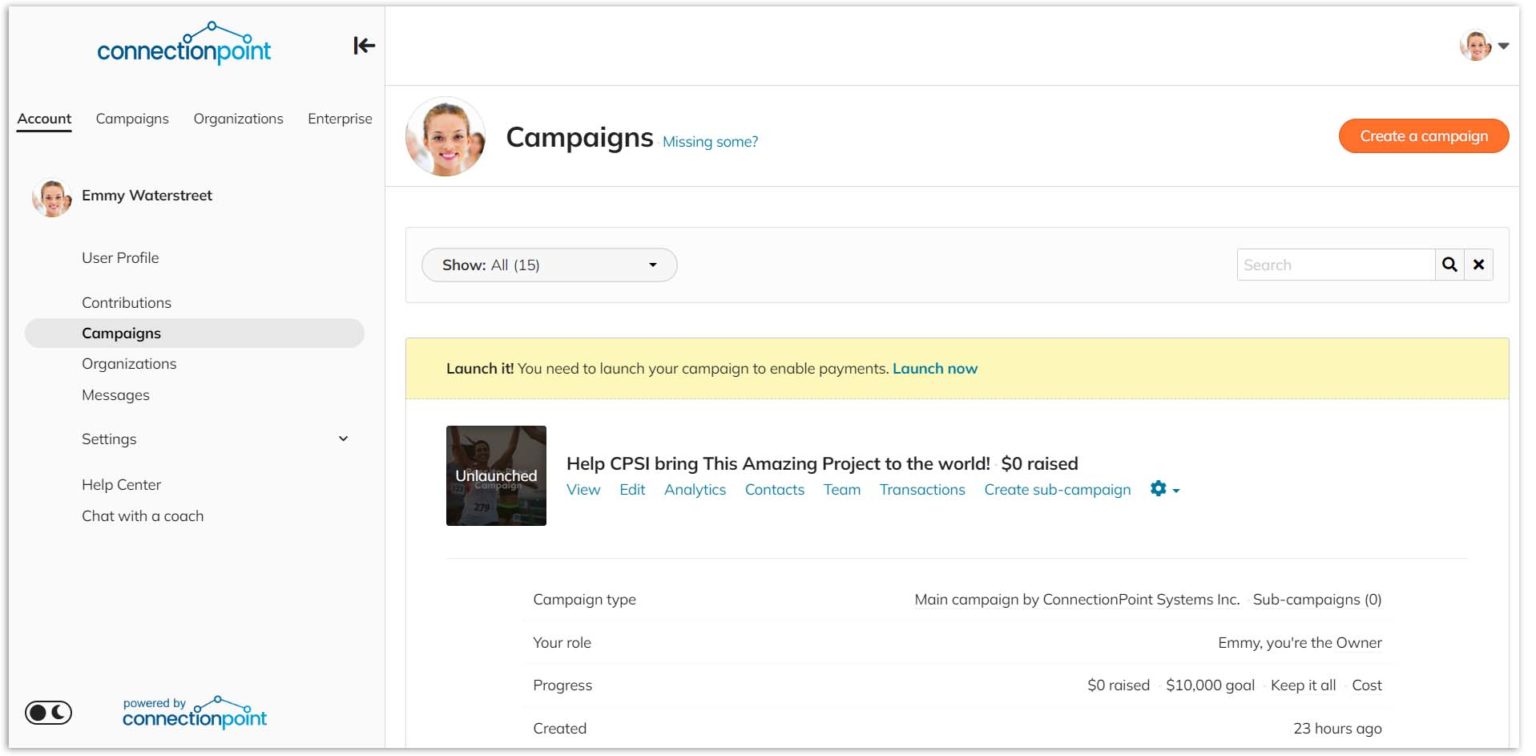1536x756 pixels.
Task: Switch to the Organizations top tab
Action: [x=238, y=119]
